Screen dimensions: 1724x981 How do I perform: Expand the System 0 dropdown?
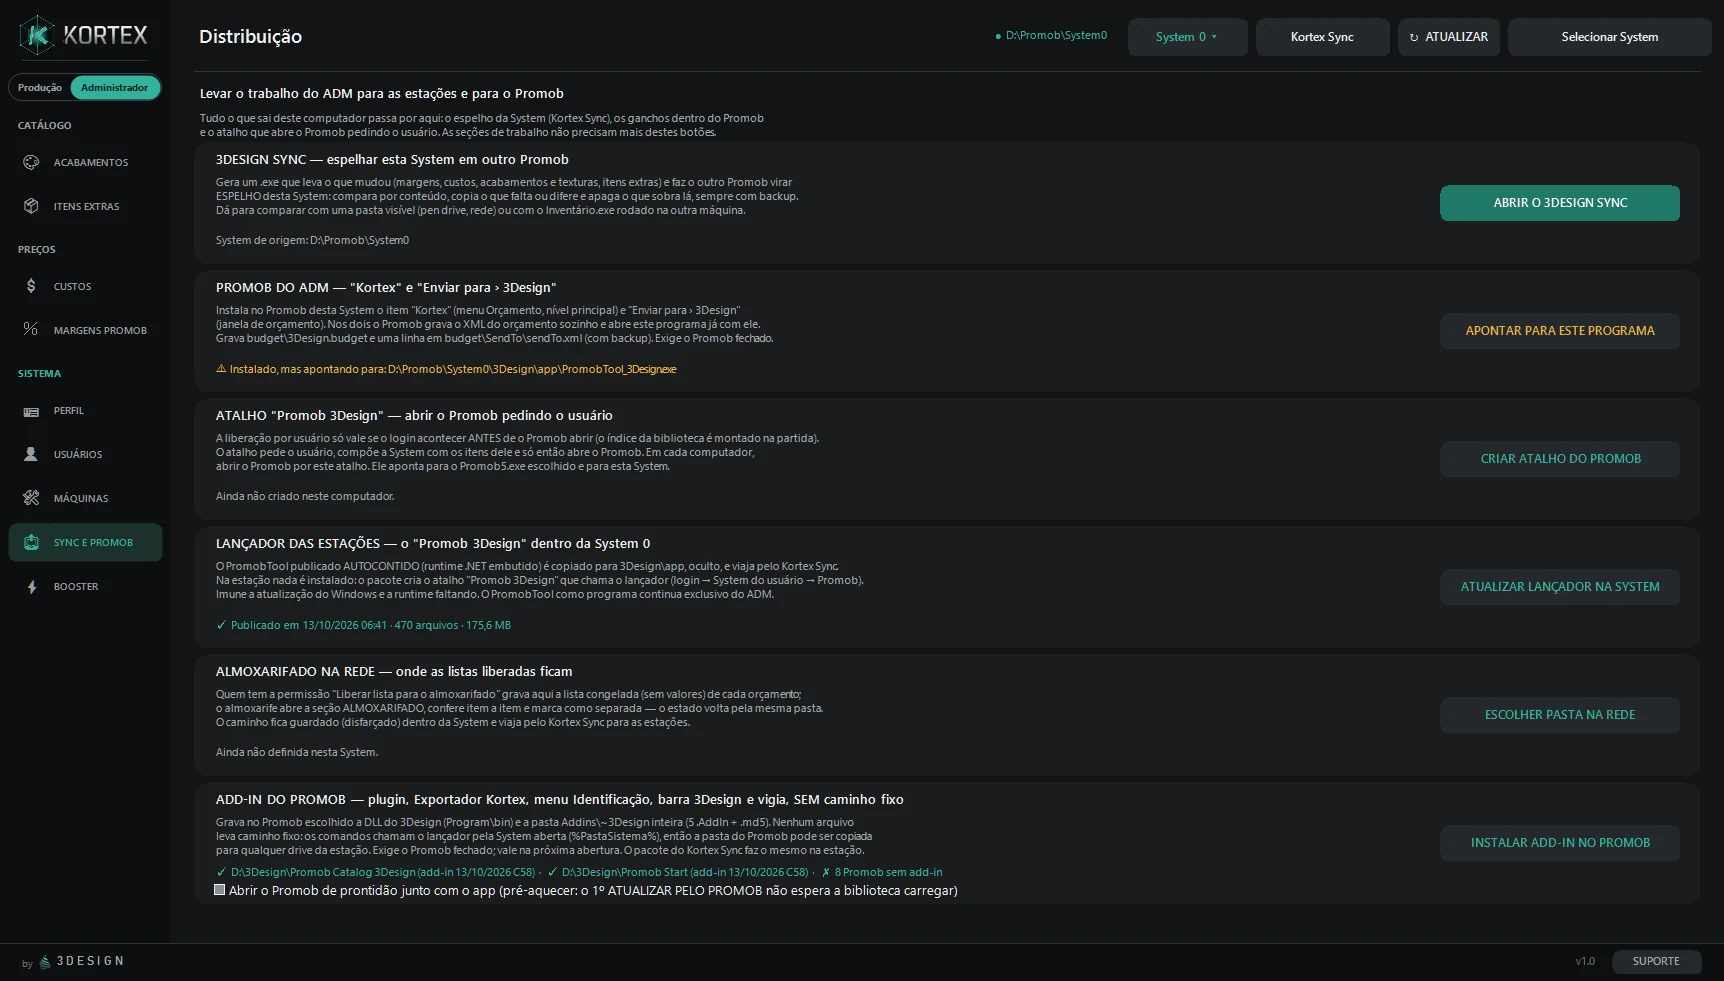1187,37
